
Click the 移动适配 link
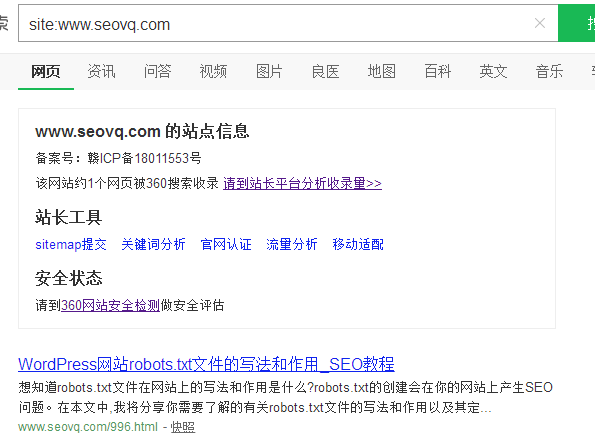pyautogui.click(x=358, y=244)
